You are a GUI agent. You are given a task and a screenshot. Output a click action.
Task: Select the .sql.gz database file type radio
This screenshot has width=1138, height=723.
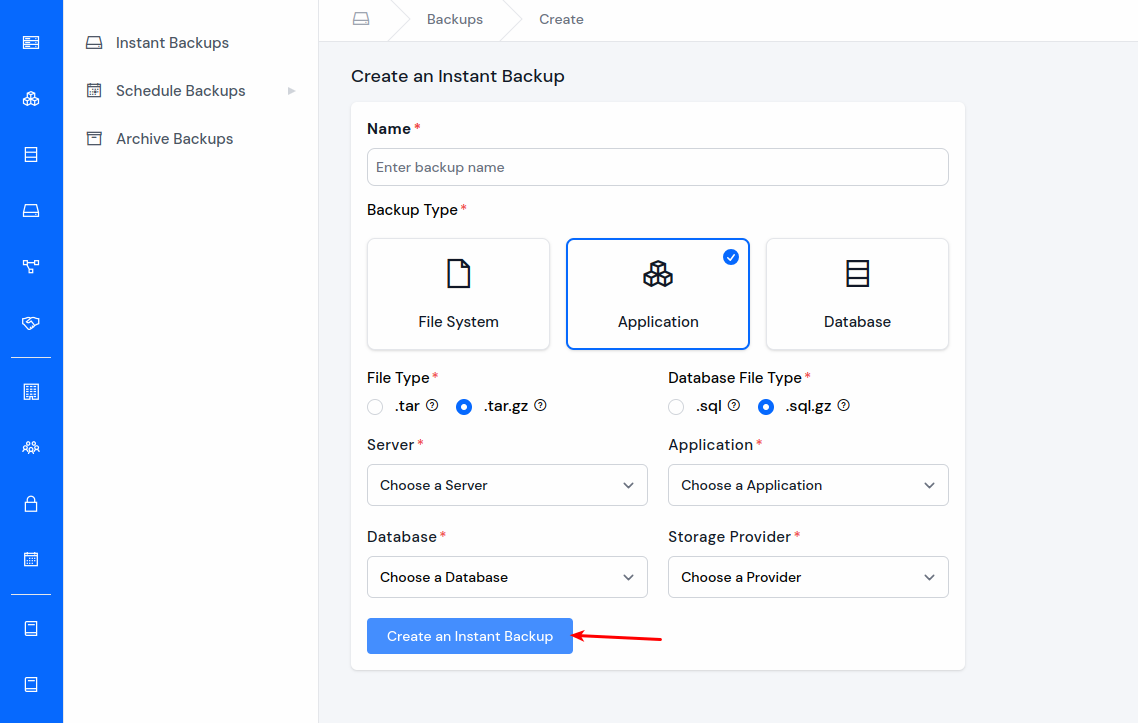click(766, 407)
